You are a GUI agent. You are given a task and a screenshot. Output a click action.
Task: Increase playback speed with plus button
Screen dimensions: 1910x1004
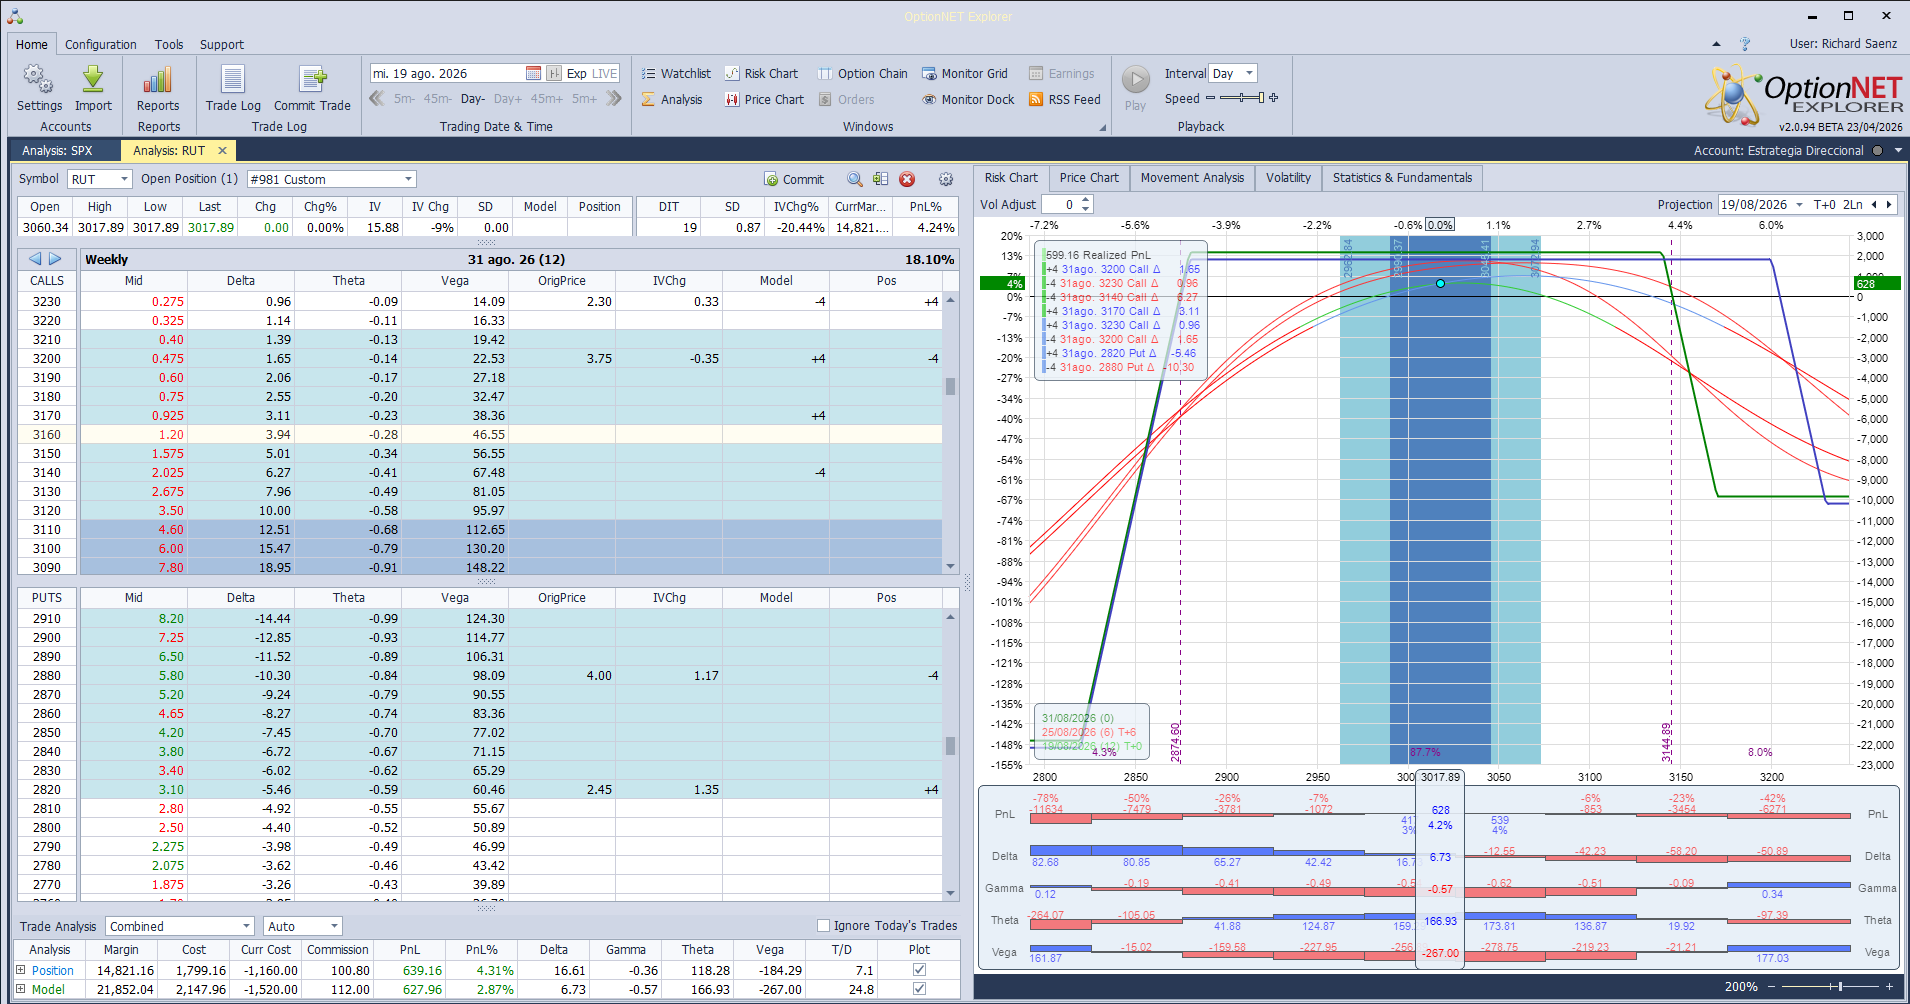tap(1273, 98)
